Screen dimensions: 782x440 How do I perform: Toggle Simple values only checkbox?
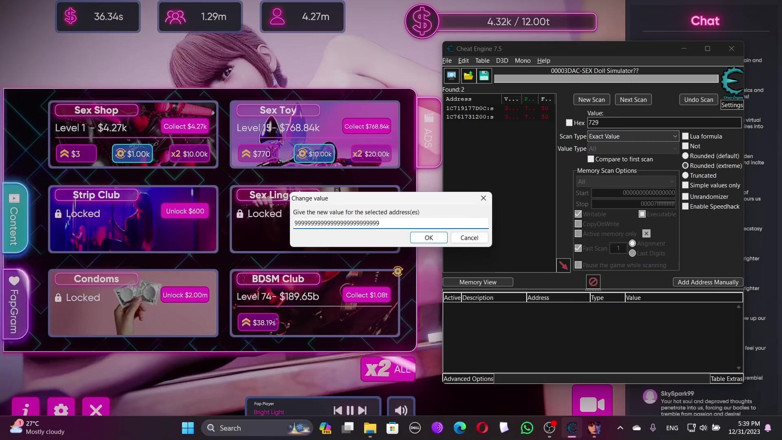pos(685,185)
